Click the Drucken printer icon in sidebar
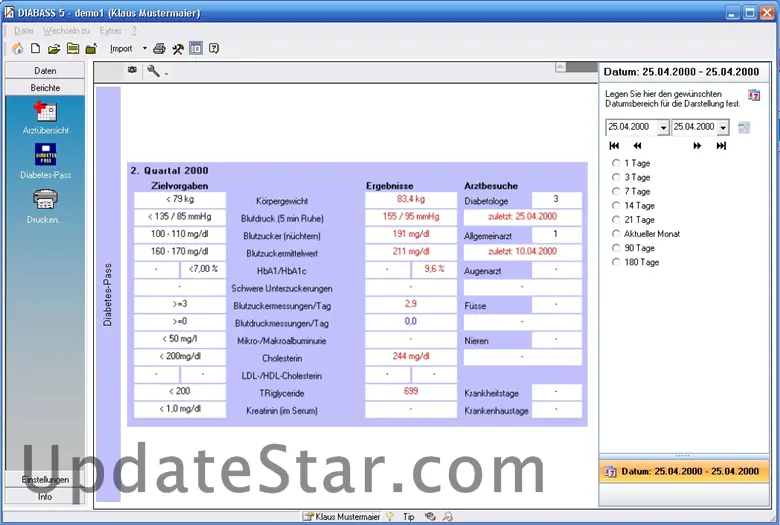Viewport: 780px width, 525px height. click(46, 199)
